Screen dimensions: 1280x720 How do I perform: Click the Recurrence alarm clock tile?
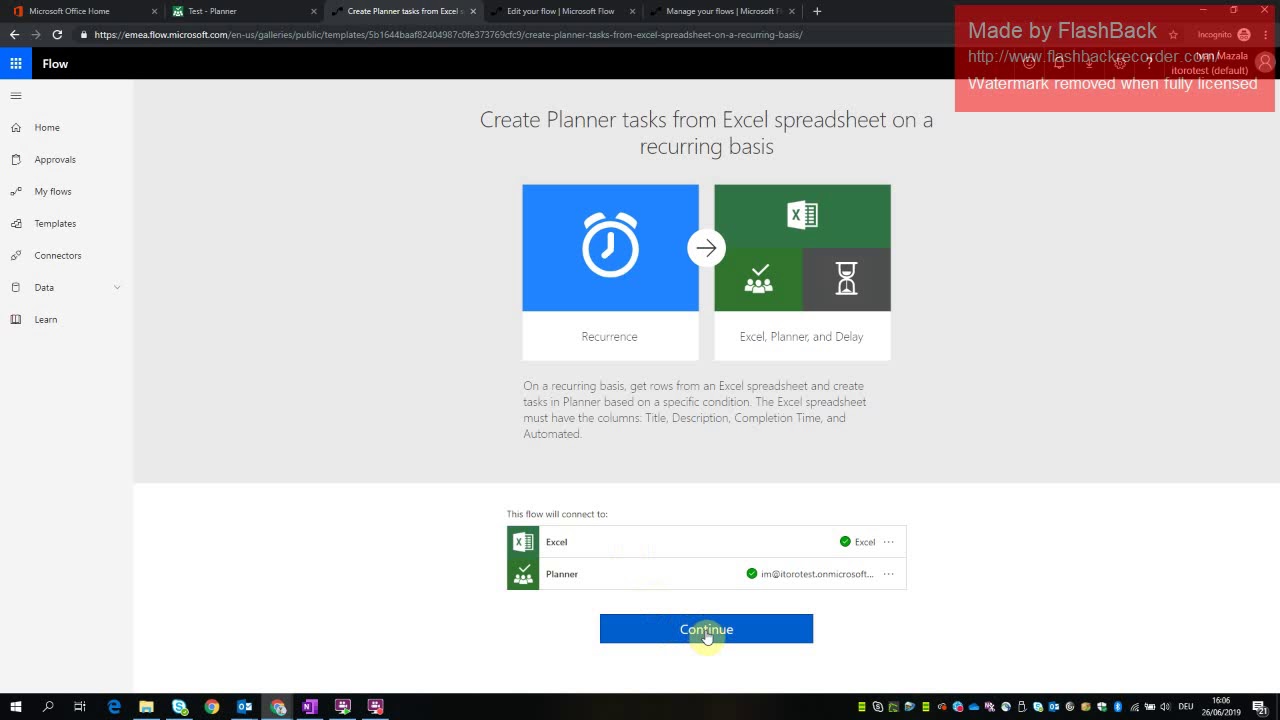[610, 248]
